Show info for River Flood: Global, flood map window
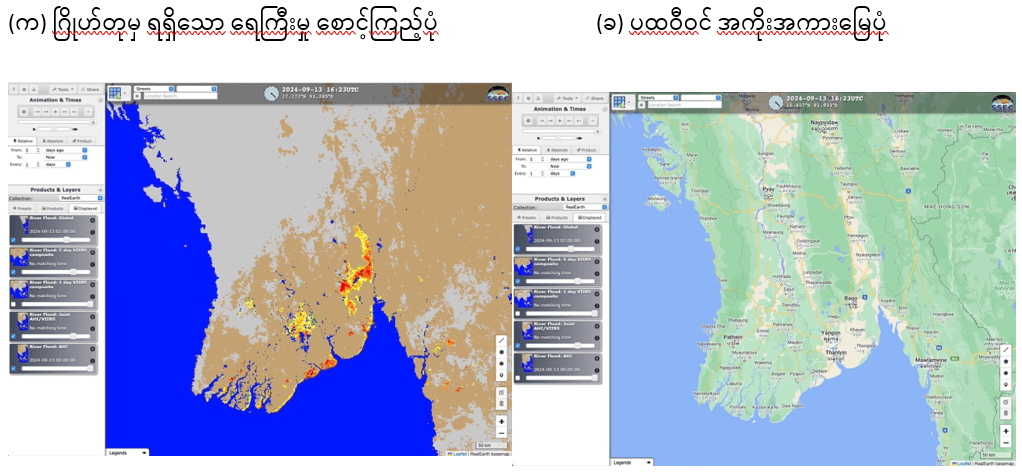The height and width of the screenshot is (472, 1022). [93, 232]
